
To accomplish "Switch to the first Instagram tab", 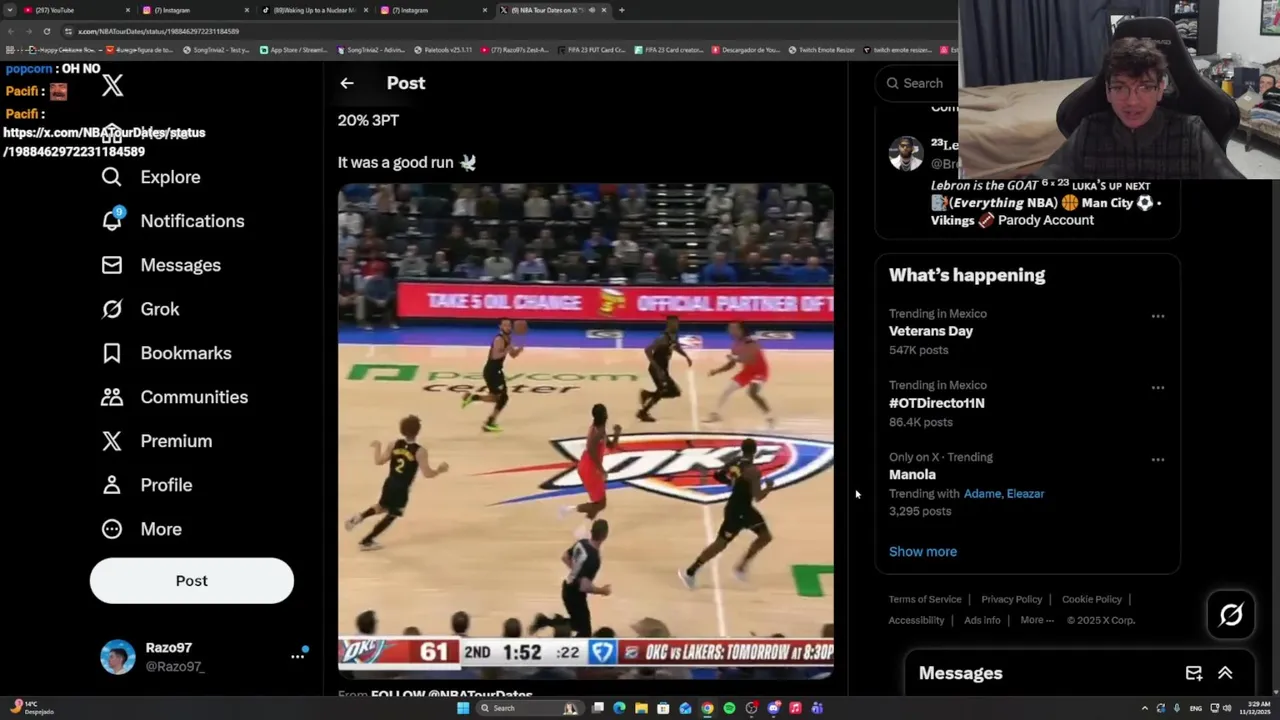I will pos(196,10).
